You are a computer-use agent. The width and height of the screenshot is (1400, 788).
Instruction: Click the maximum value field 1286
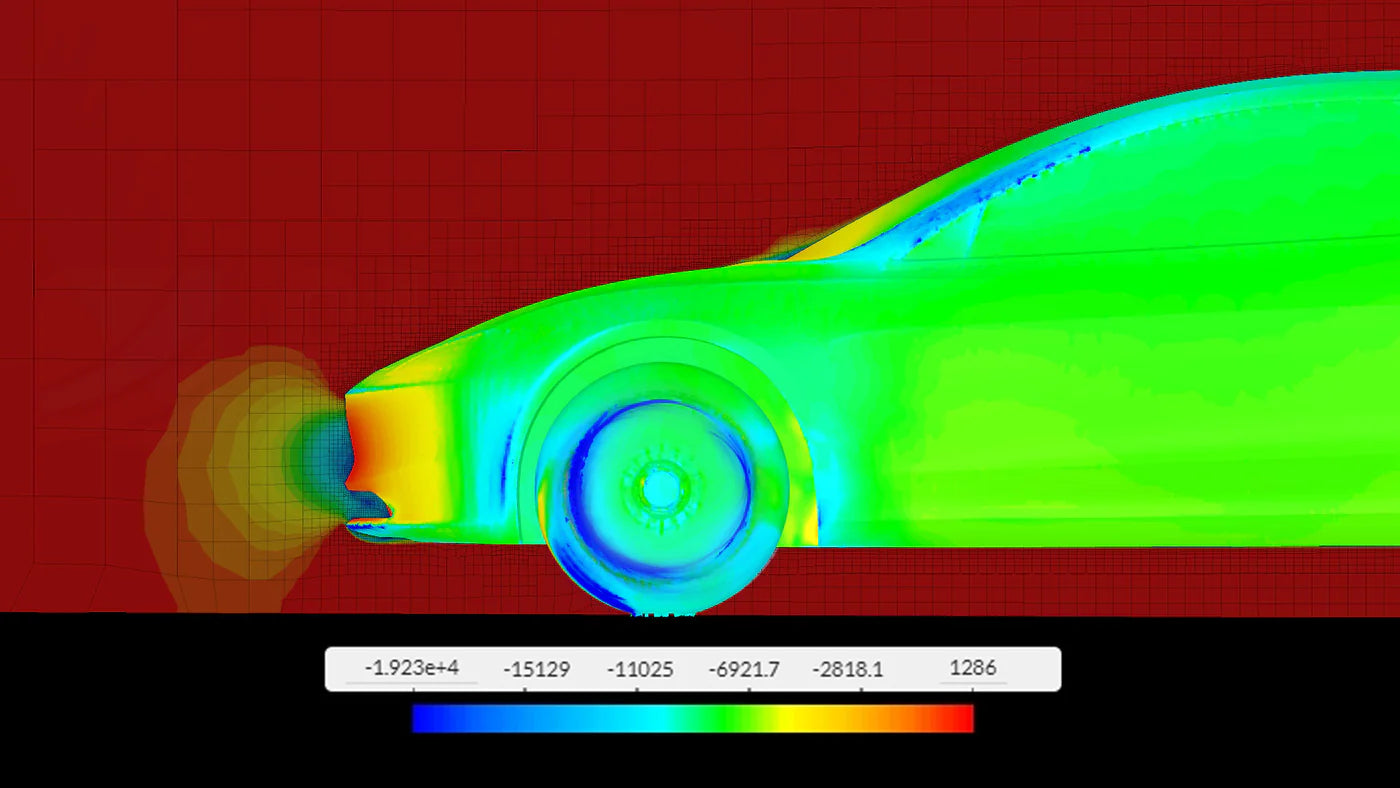pos(972,668)
